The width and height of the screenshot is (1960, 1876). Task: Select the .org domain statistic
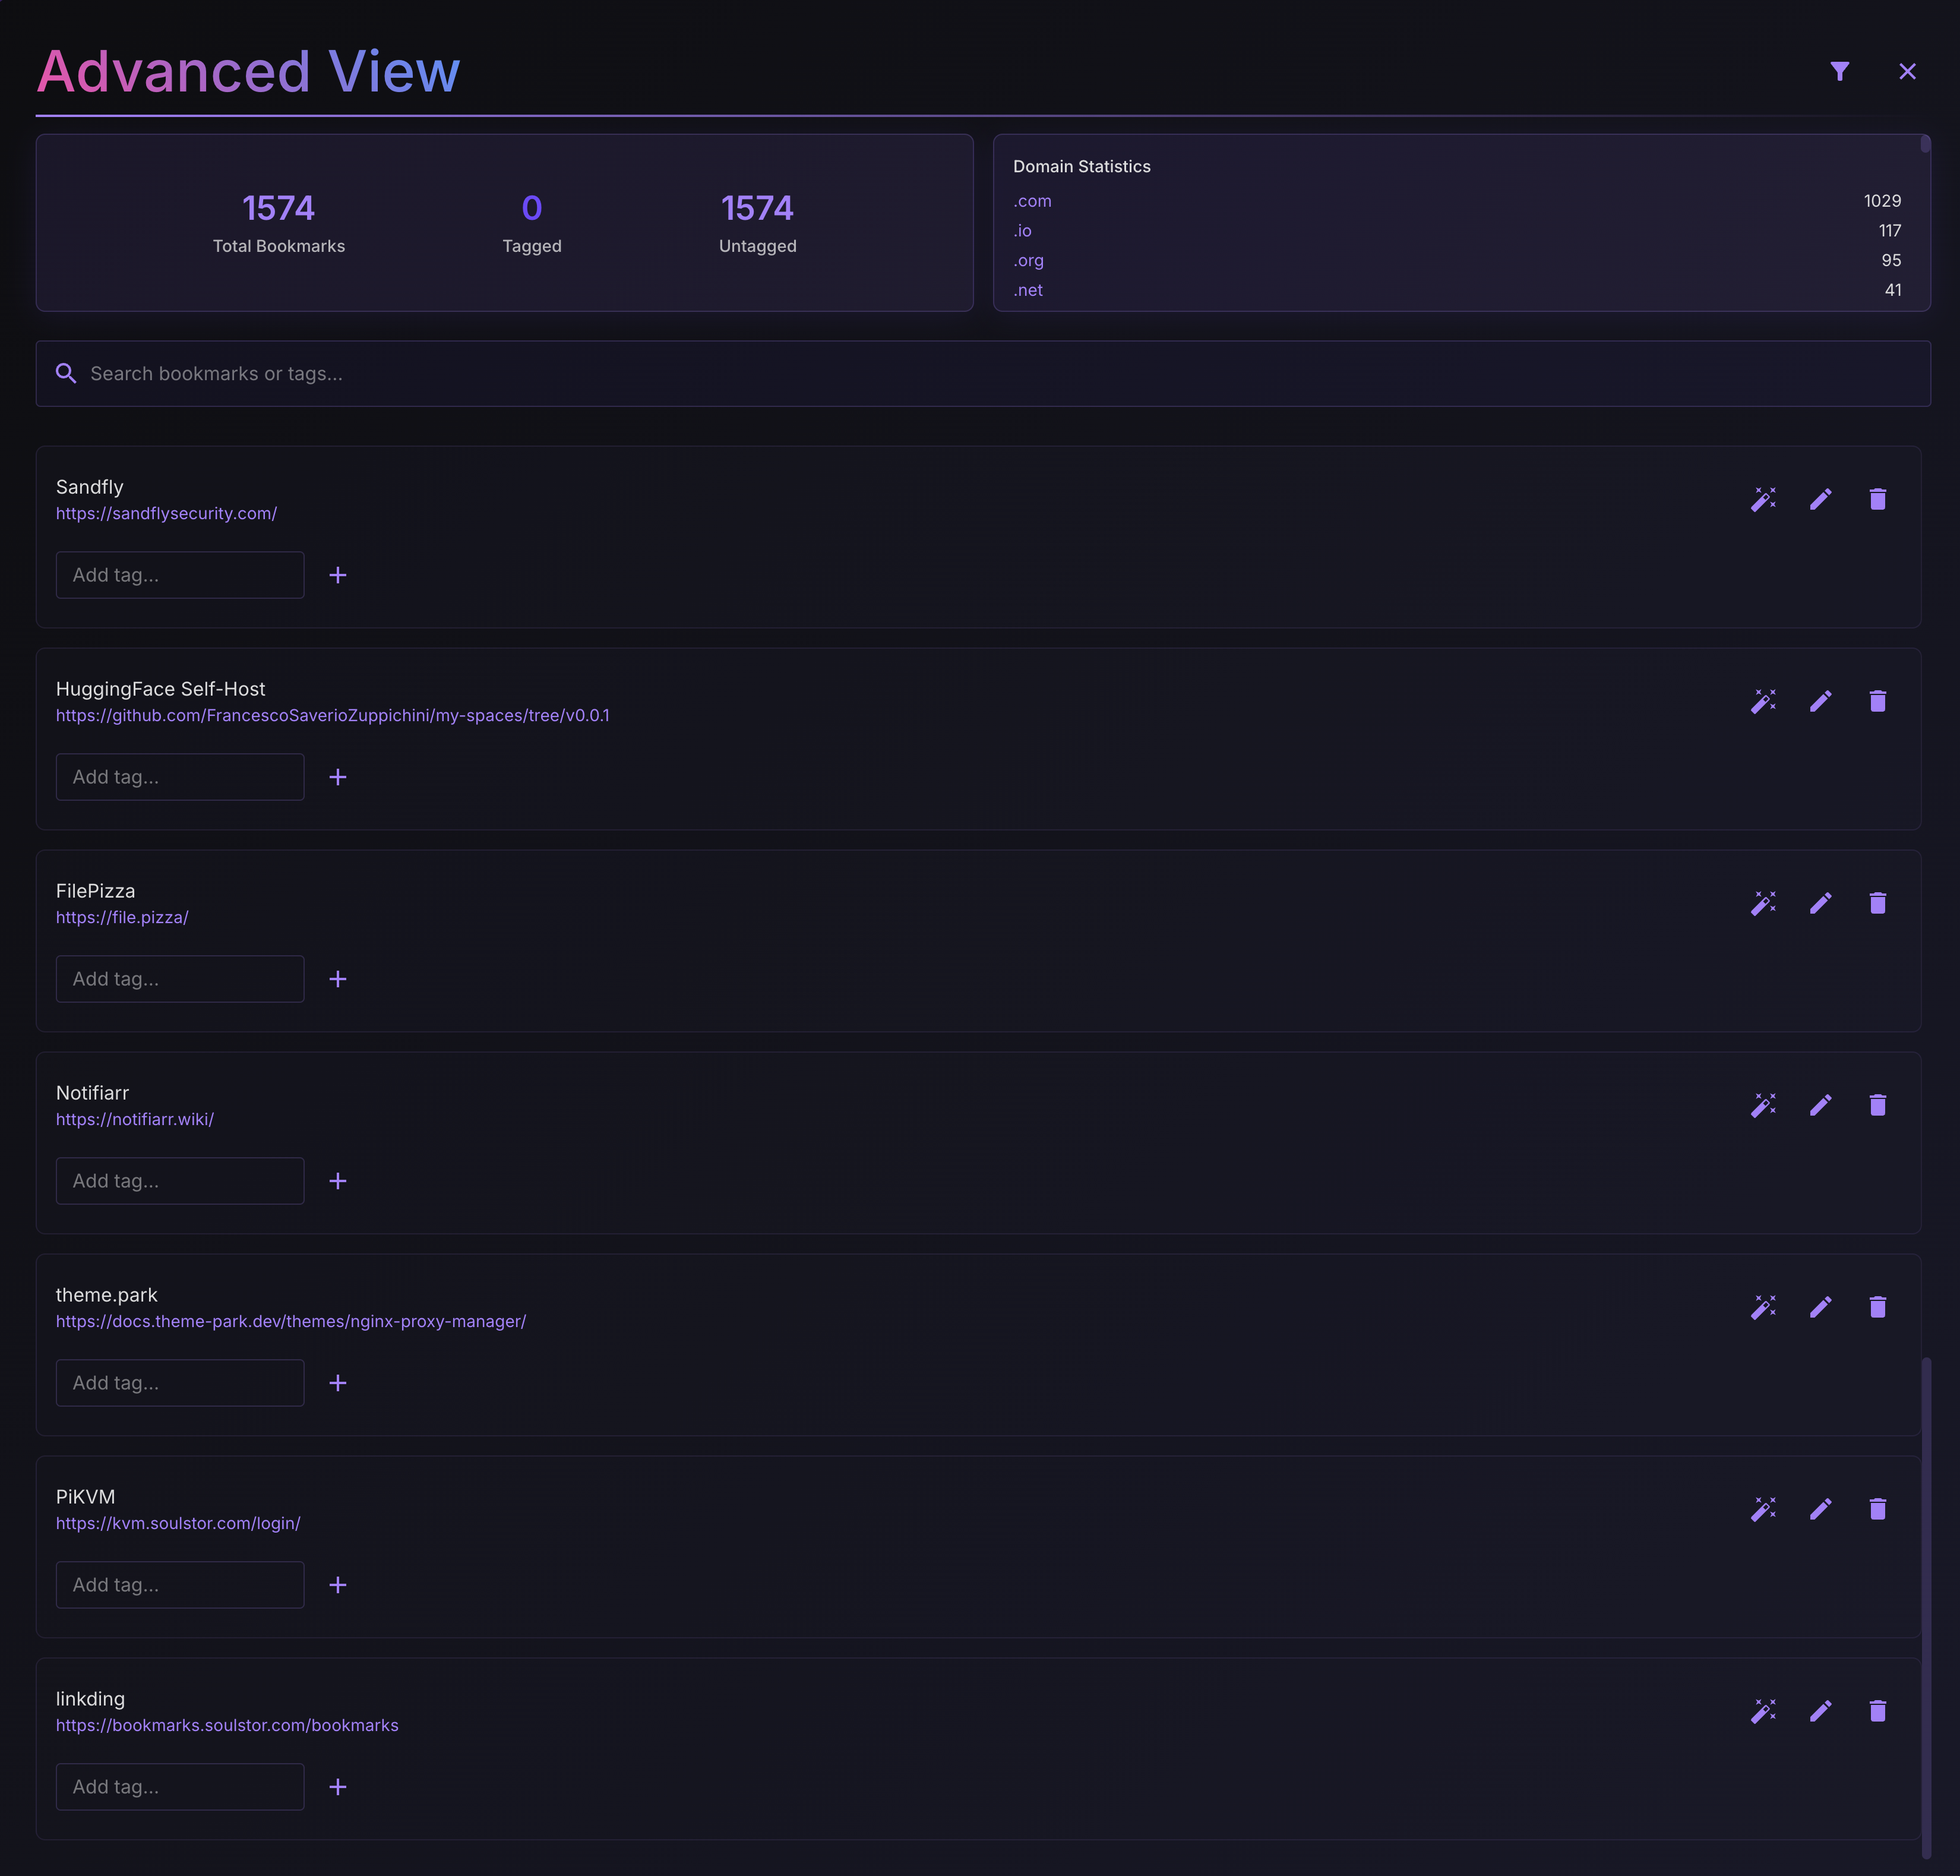click(x=1028, y=261)
